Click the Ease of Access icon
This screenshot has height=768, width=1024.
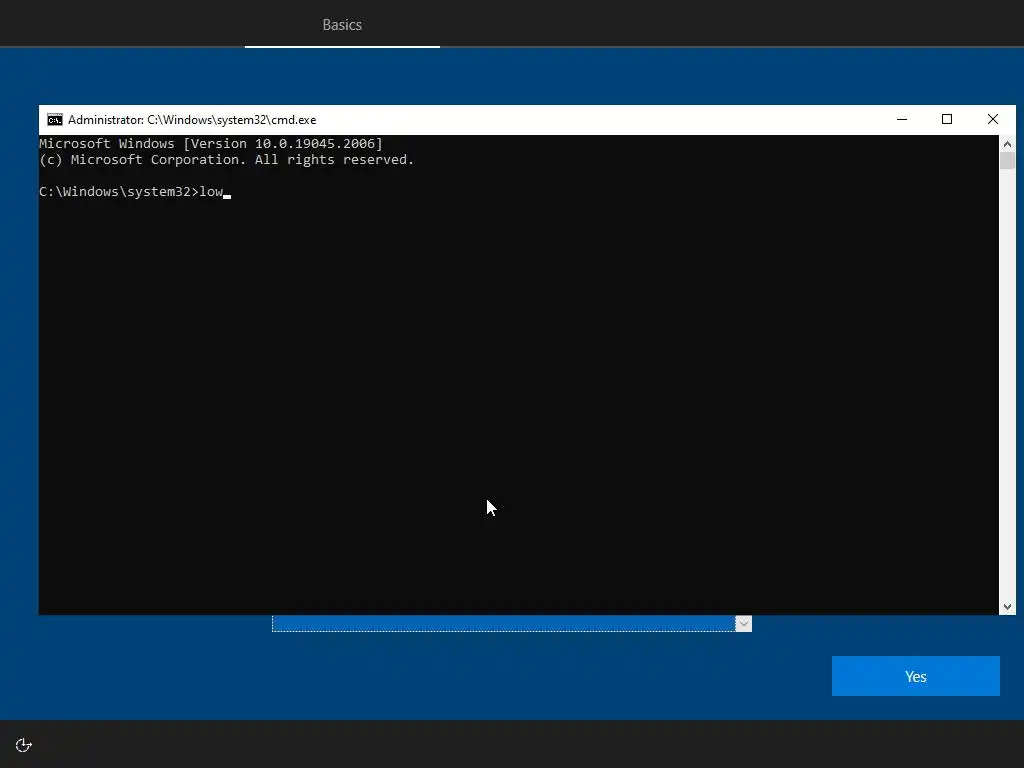tap(24, 745)
